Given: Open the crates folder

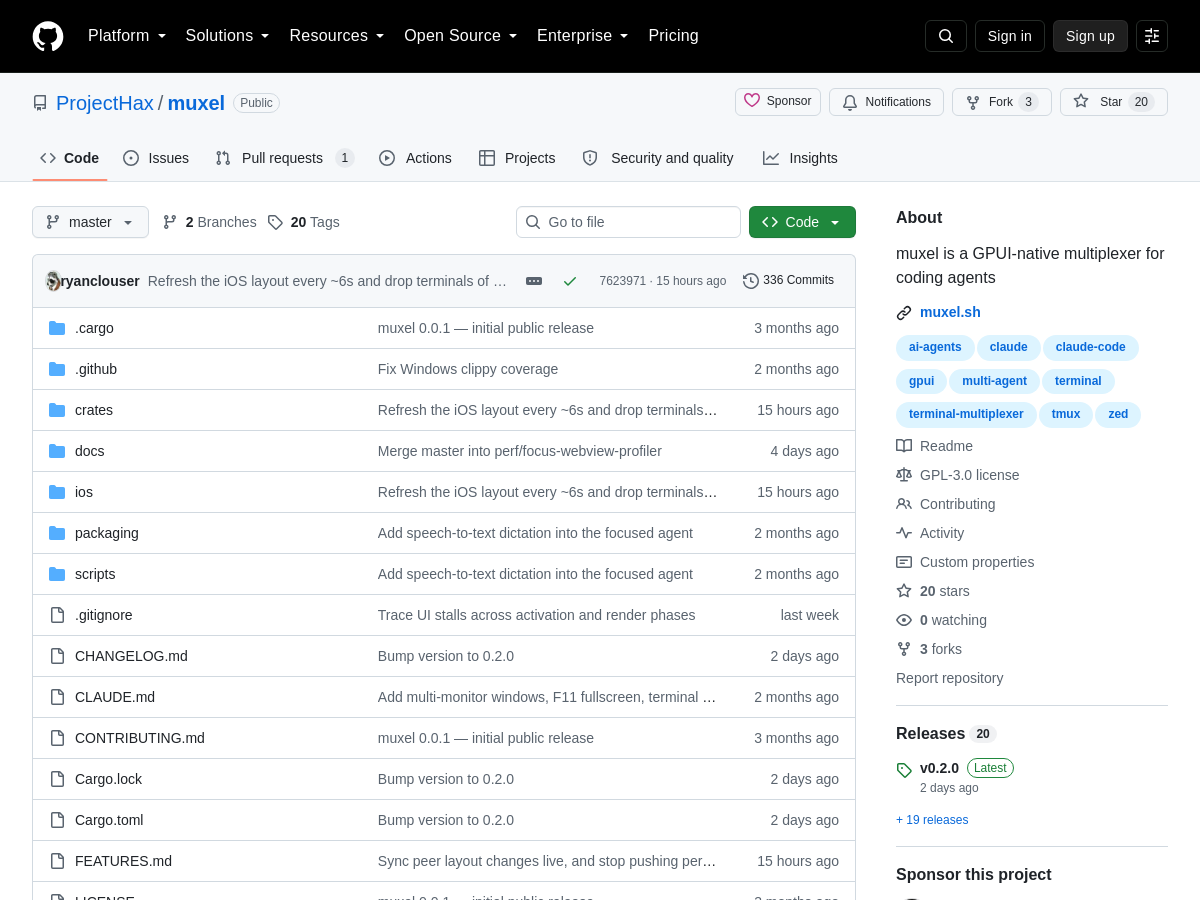Looking at the screenshot, I should coord(94,410).
